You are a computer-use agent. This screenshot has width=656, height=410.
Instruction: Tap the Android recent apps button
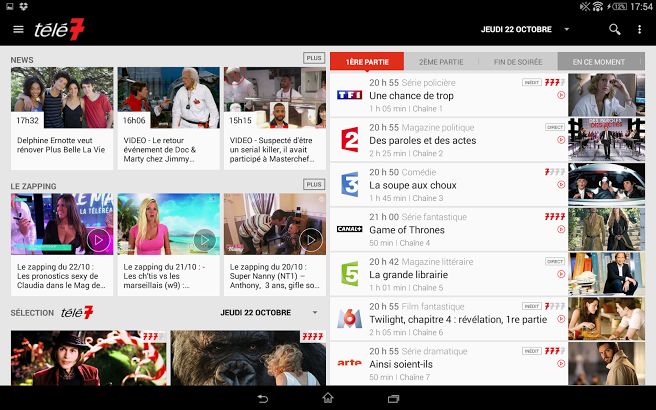393,398
